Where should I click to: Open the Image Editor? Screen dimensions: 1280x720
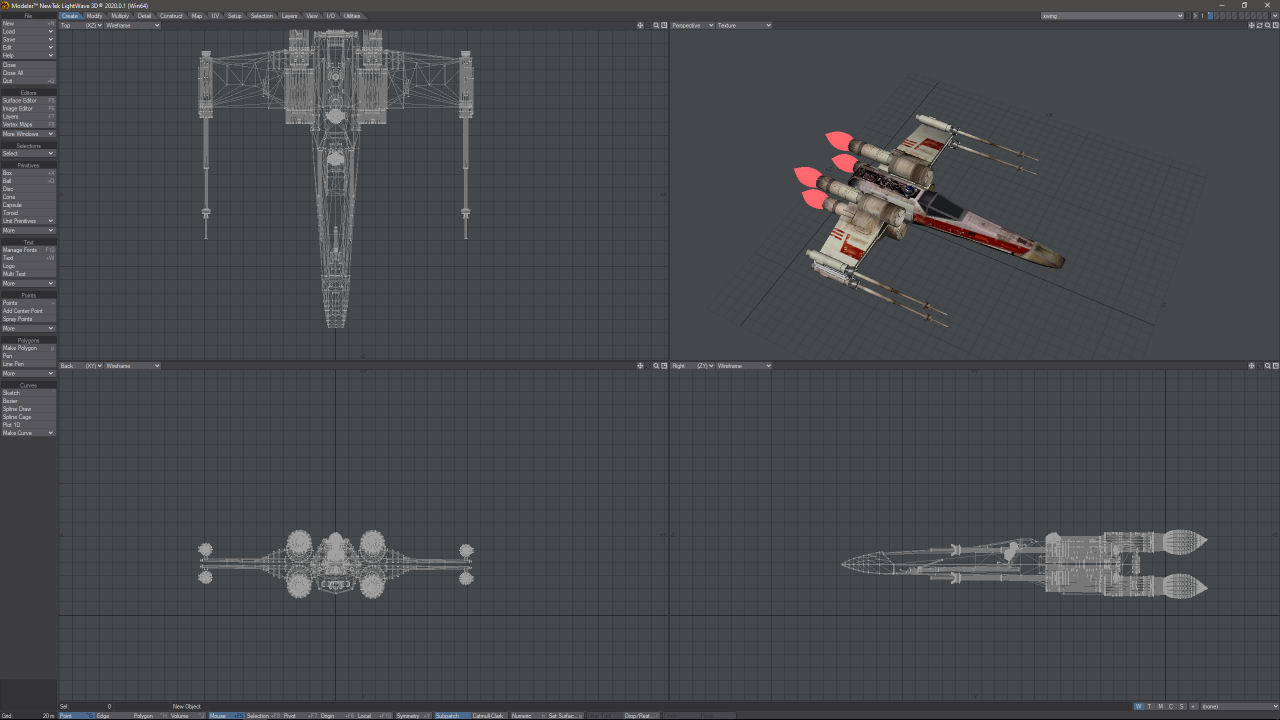[x=28, y=108]
